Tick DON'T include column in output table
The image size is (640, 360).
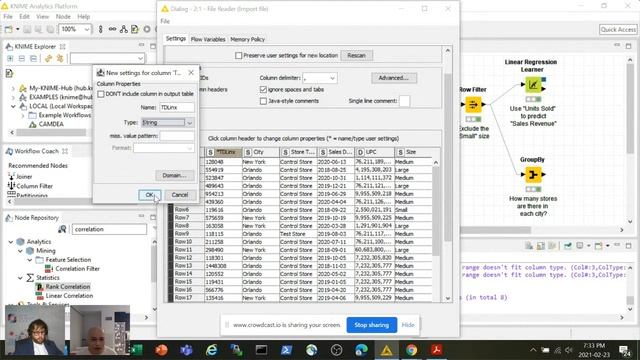click(x=101, y=94)
